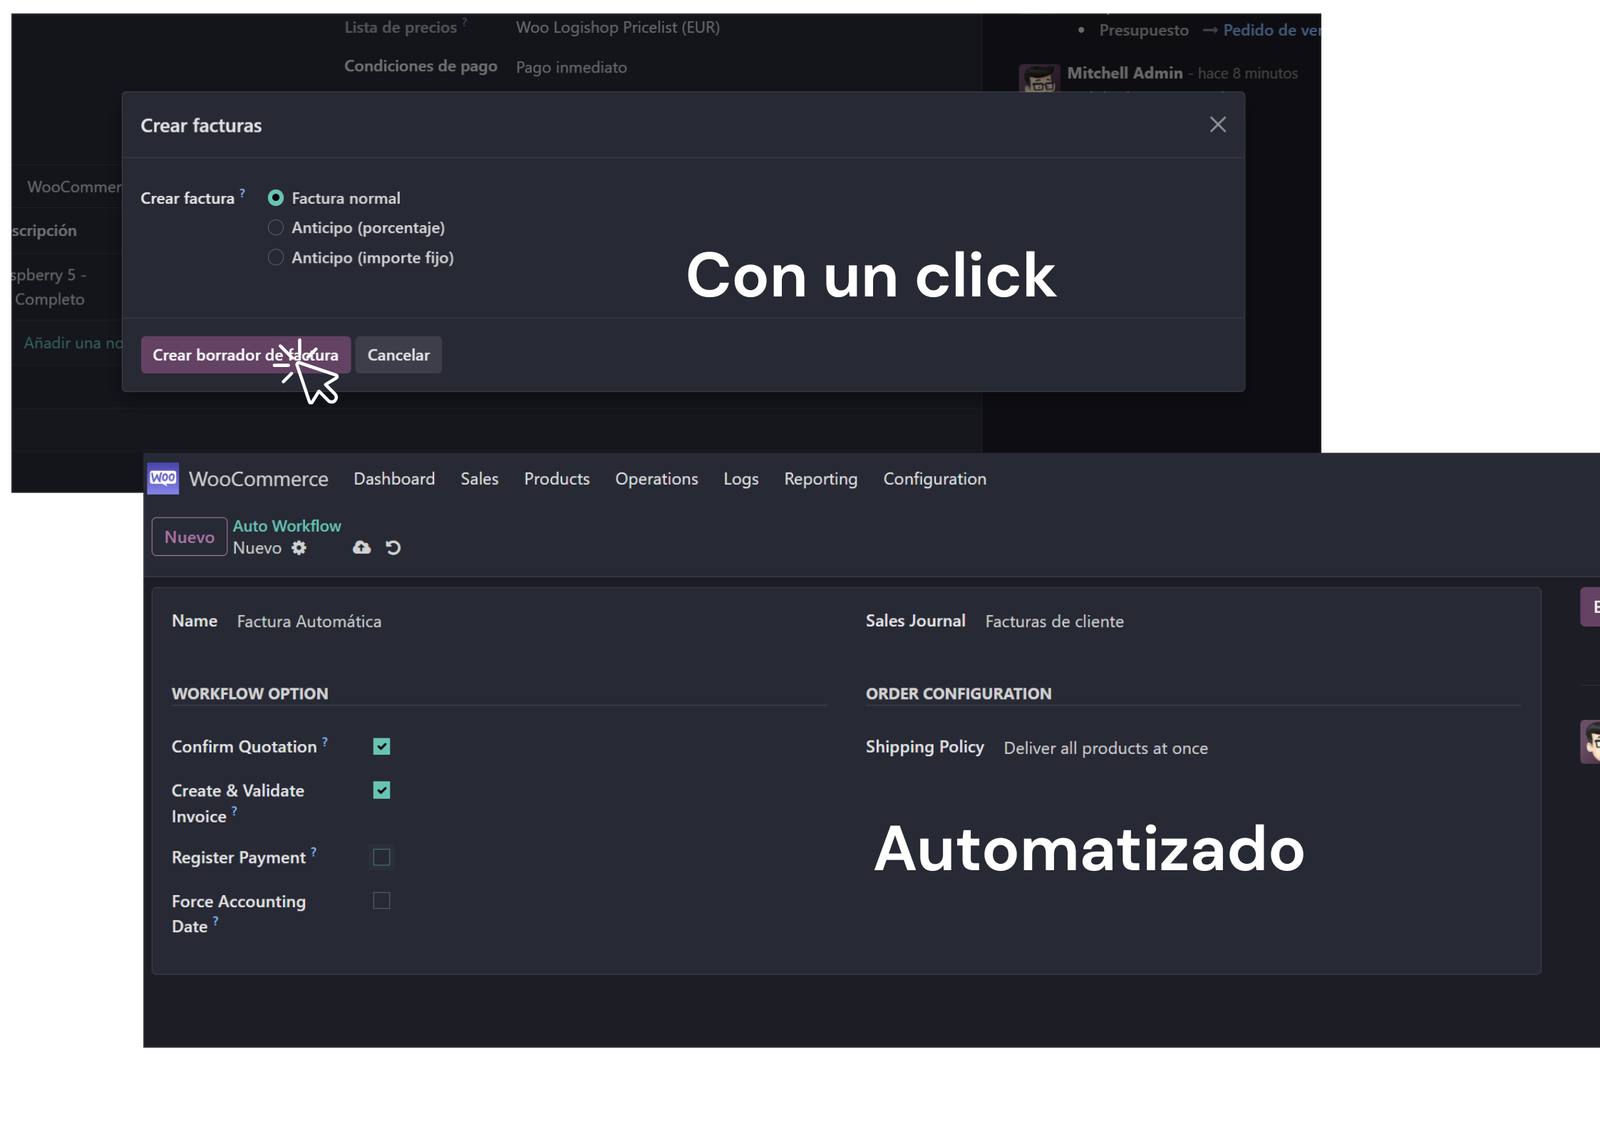Open the Condiciones de pago field

(571, 67)
